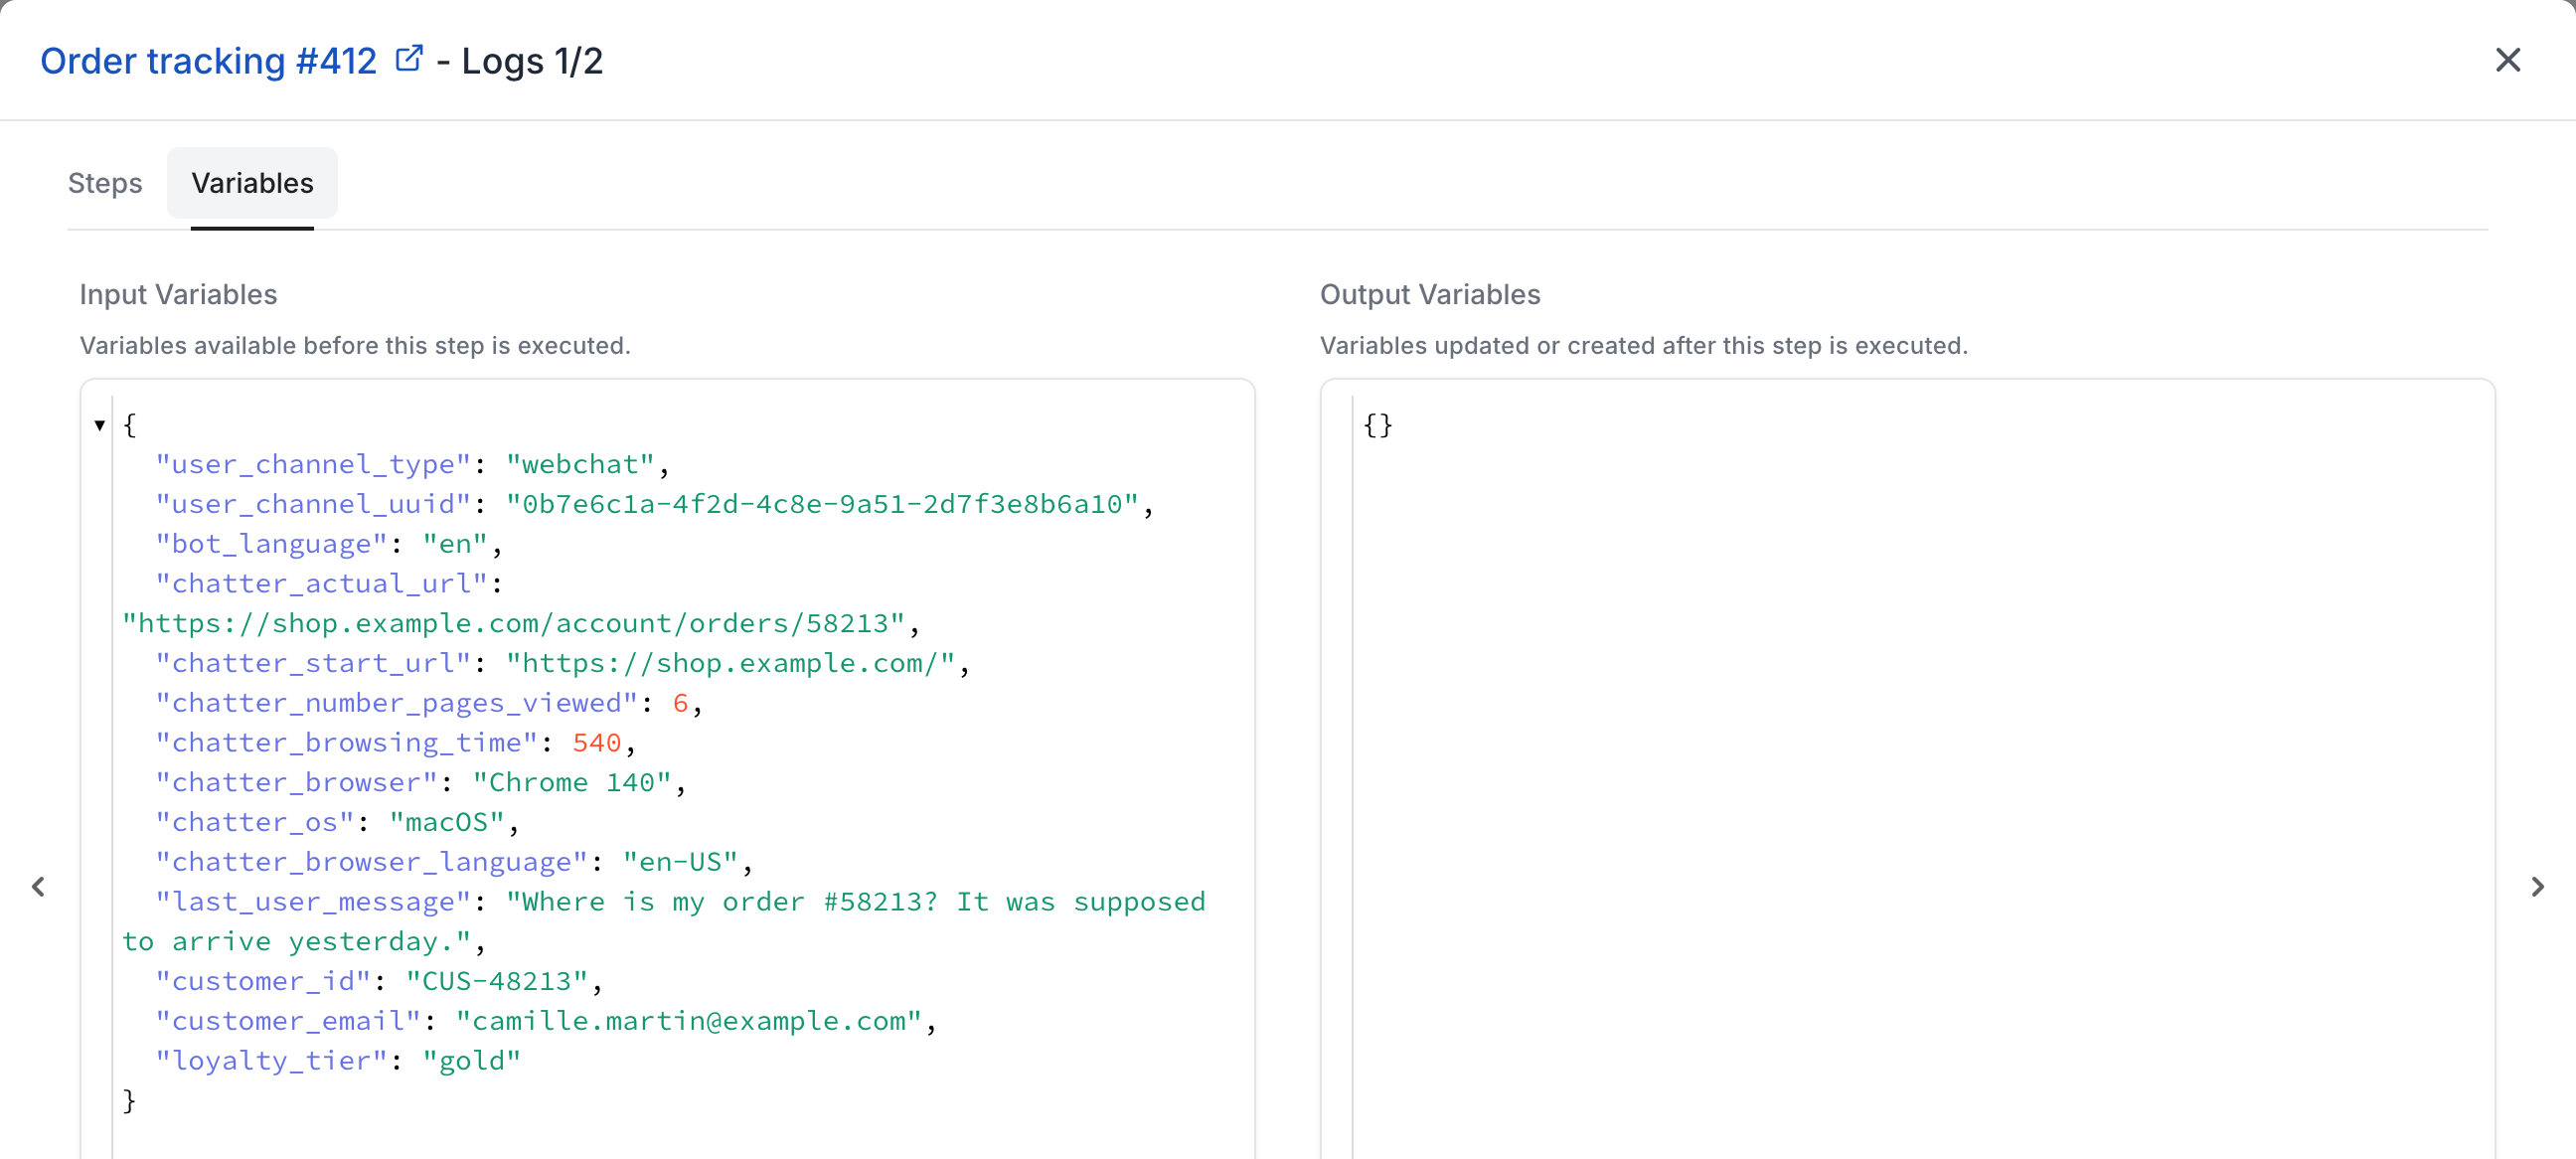Go to next log with right chevron
The height and width of the screenshot is (1159, 2576).
coord(2537,886)
